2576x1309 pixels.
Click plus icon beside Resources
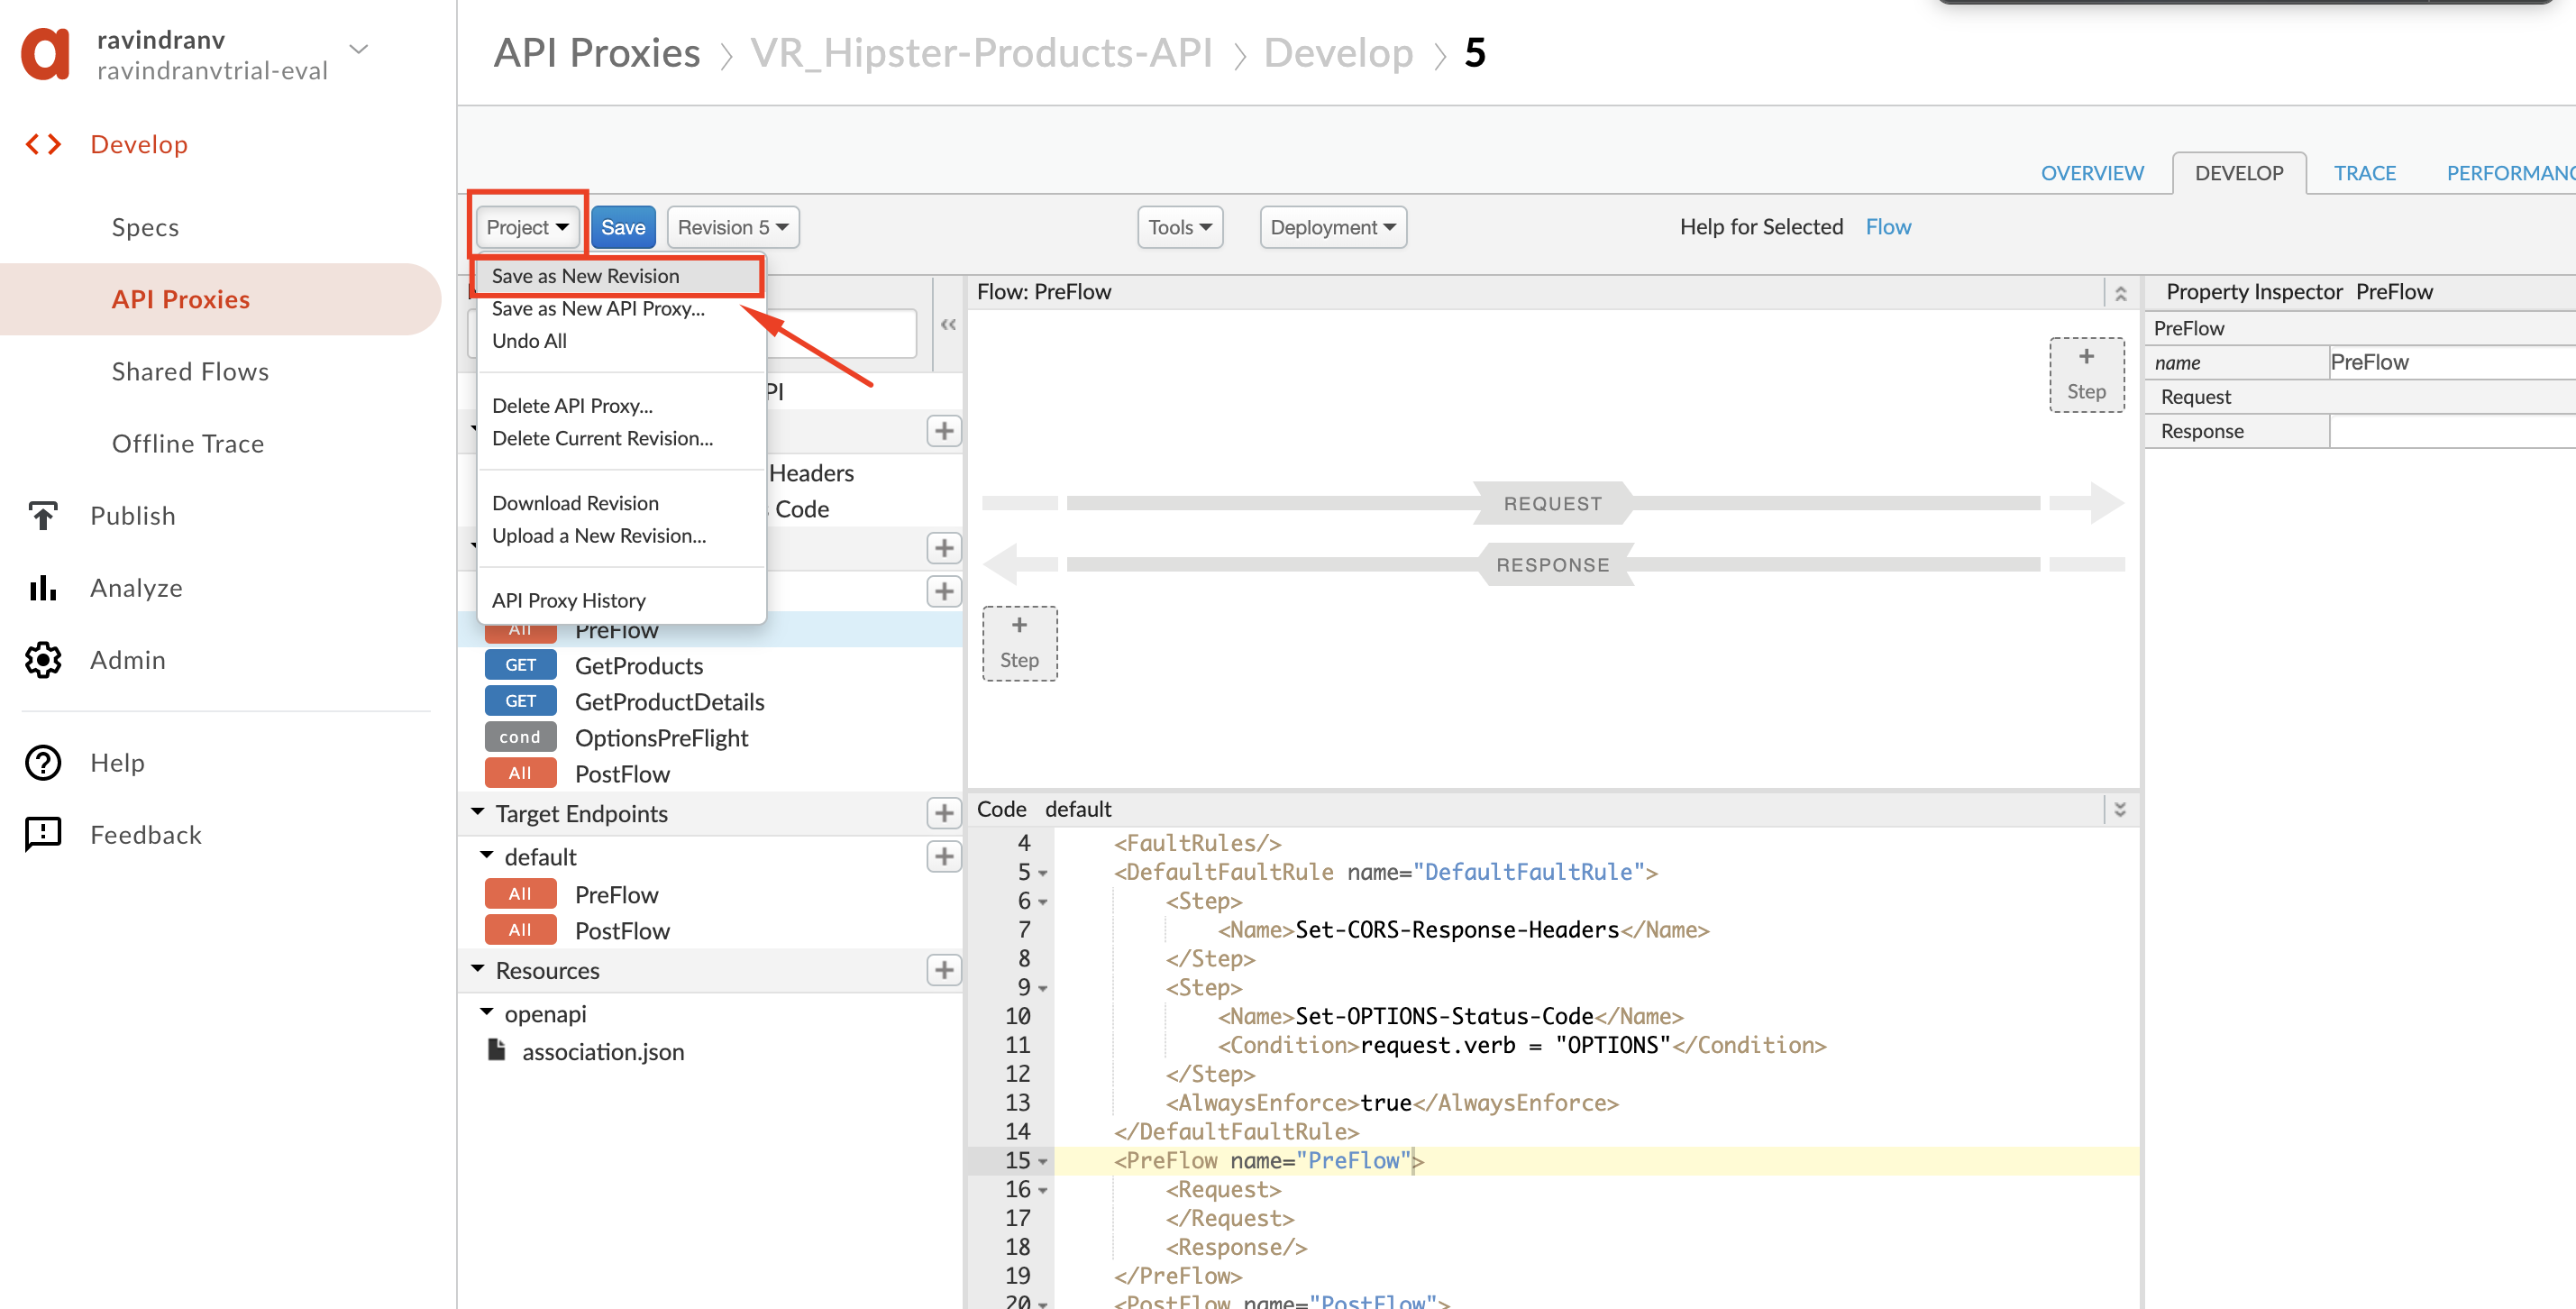[x=943, y=969]
